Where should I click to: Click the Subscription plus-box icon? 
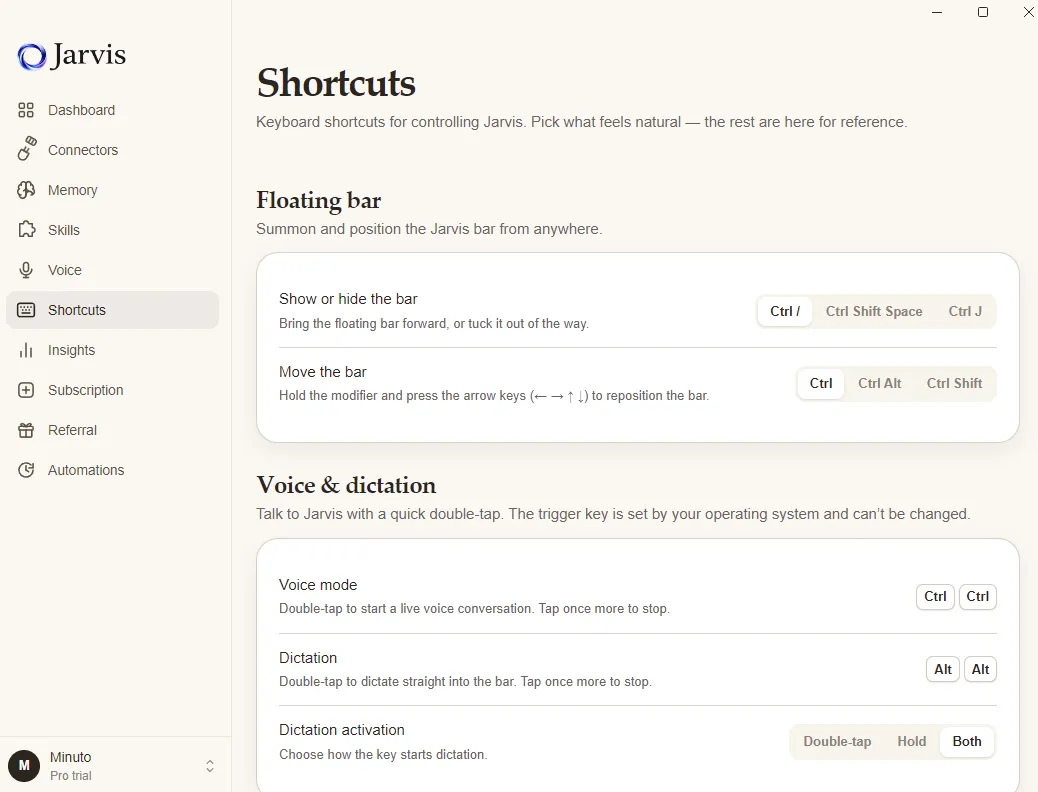point(26,390)
